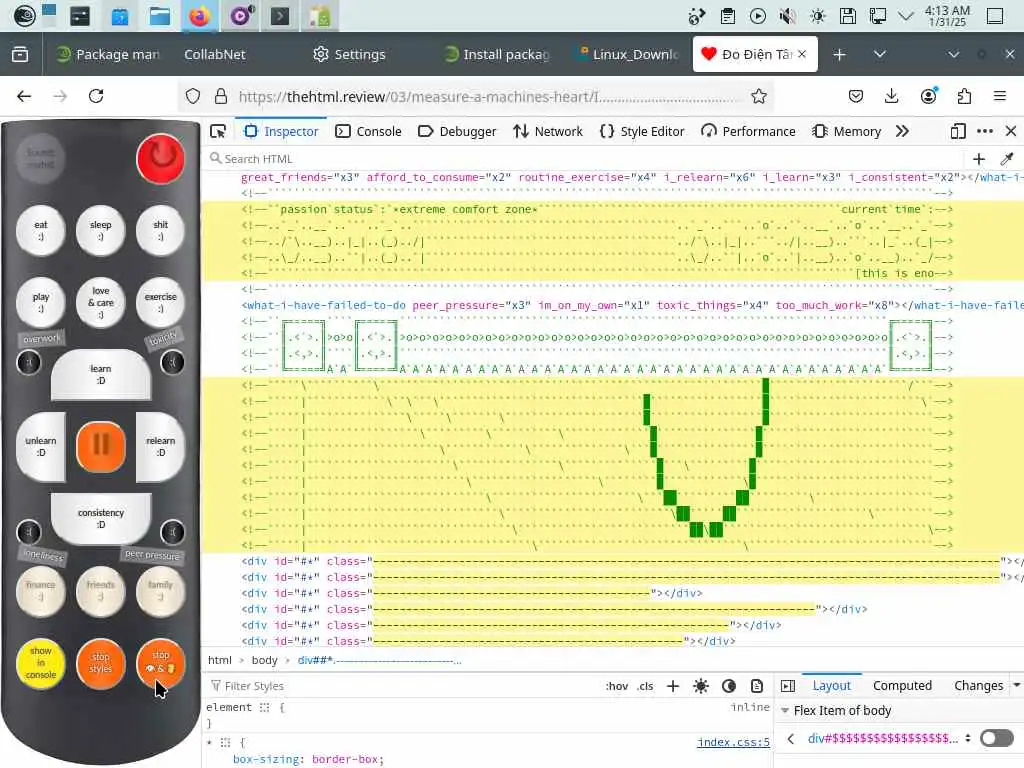The image size is (1024, 768).
Task: Open the Firefox downloads panel
Action: [891, 97]
